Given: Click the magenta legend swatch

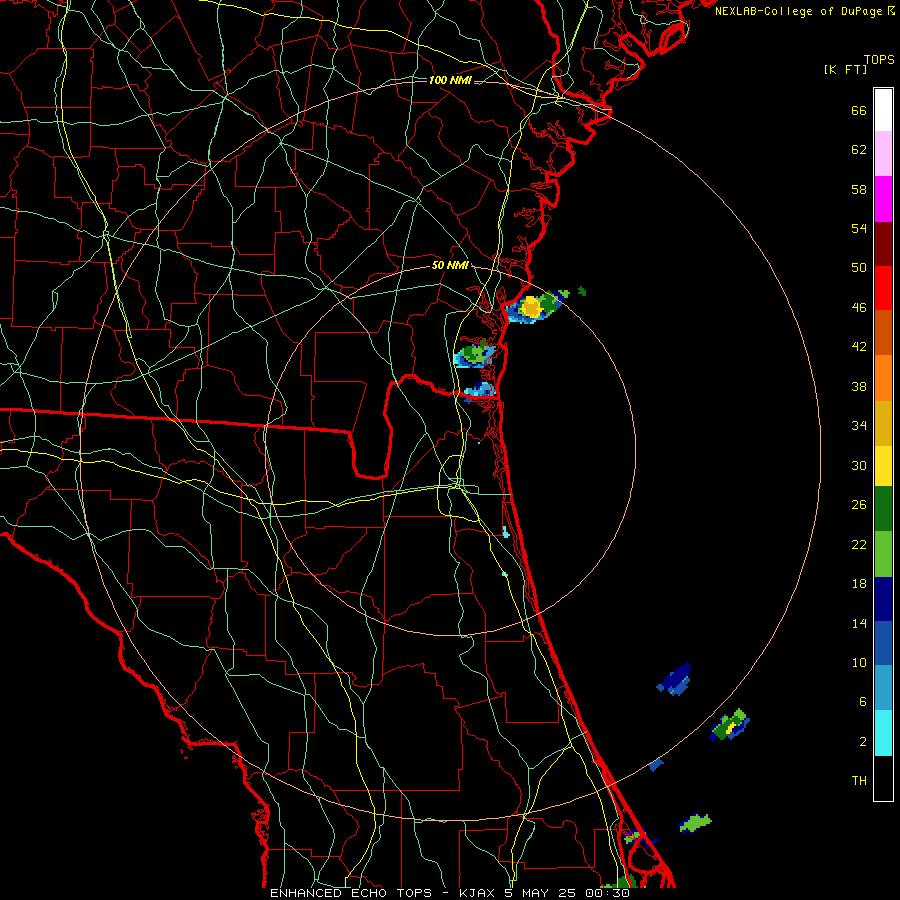Looking at the screenshot, I should (x=883, y=199).
